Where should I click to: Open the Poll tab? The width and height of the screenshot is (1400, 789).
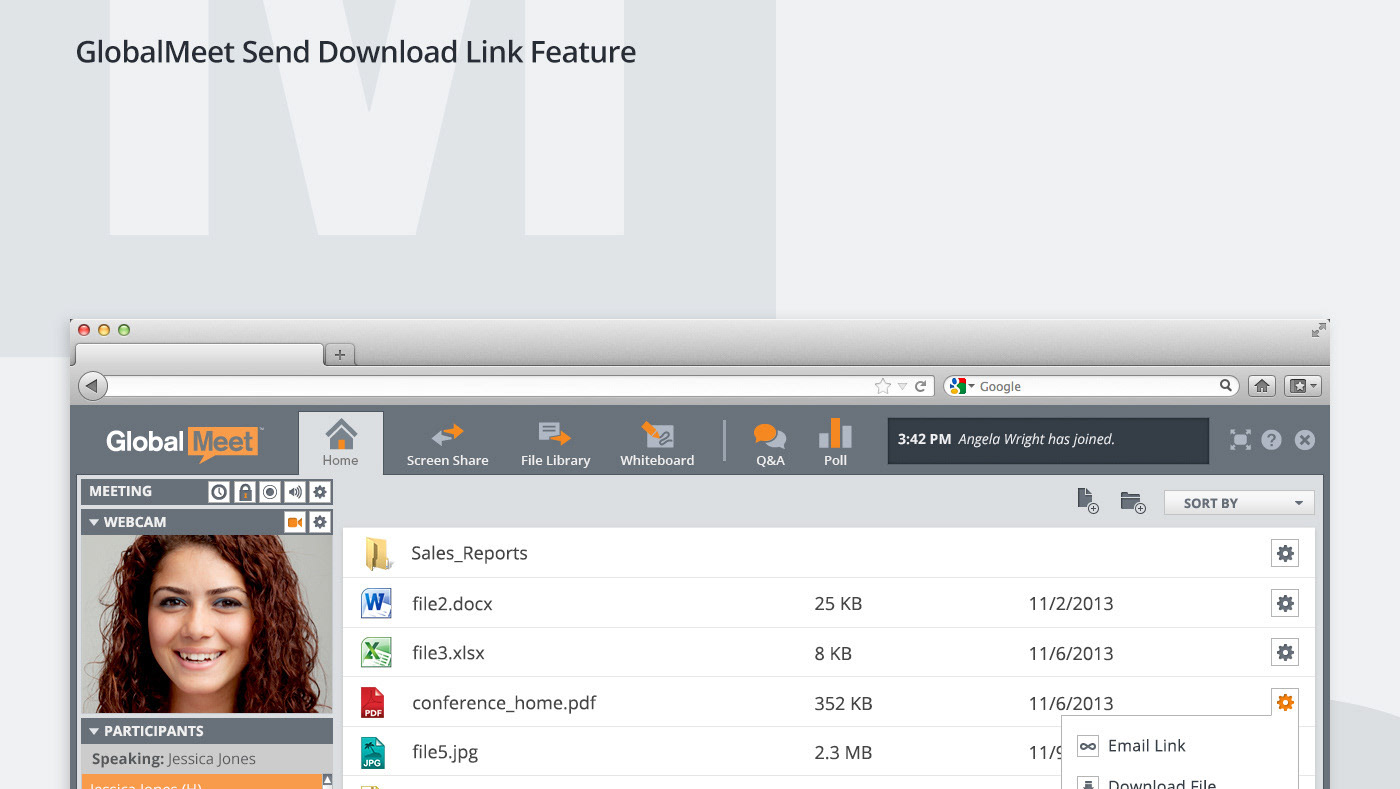coord(835,444)
